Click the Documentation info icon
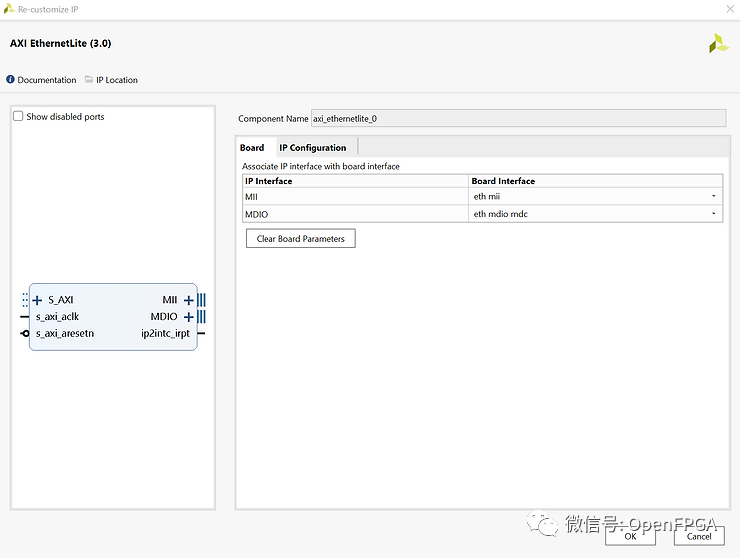This screenshot has width=740, height=558. (x=11, y=80)
